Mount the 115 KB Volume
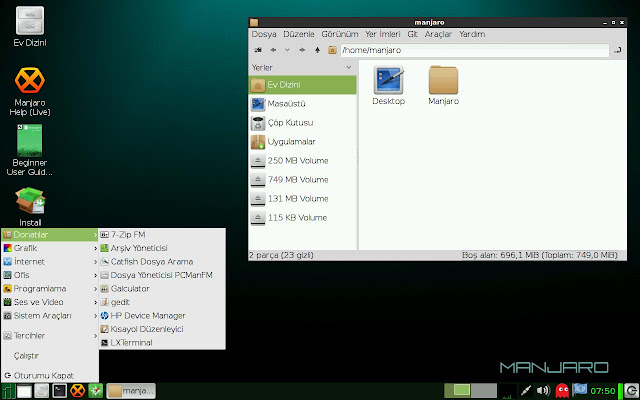Viewport: 640px width, 400px height. pos(302,218)
